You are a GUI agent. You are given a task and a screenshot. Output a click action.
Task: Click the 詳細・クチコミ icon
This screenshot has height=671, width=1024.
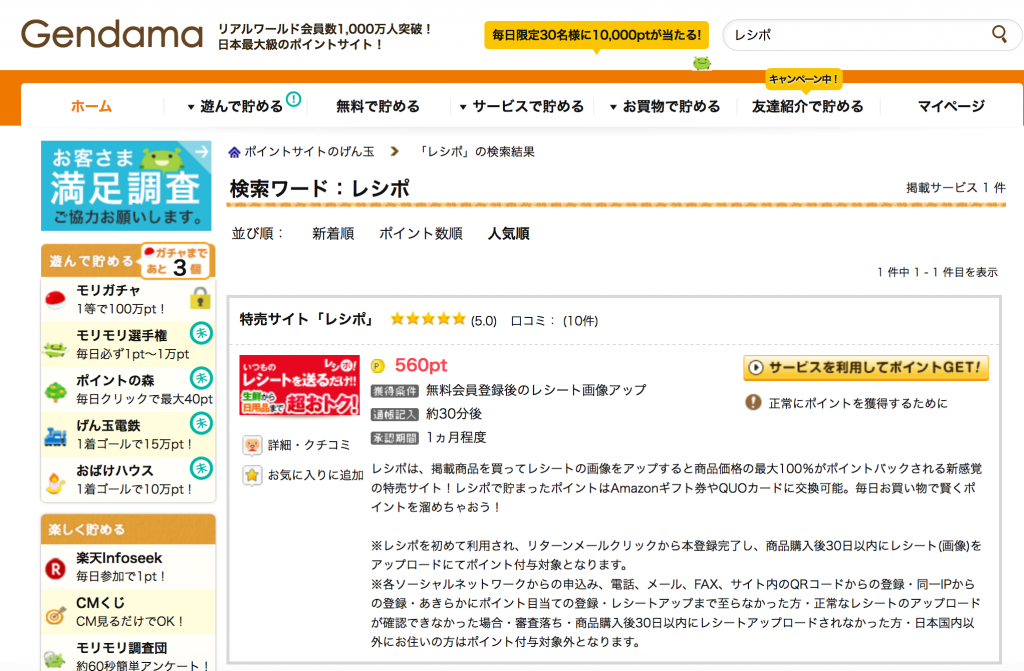pos(253,444)
